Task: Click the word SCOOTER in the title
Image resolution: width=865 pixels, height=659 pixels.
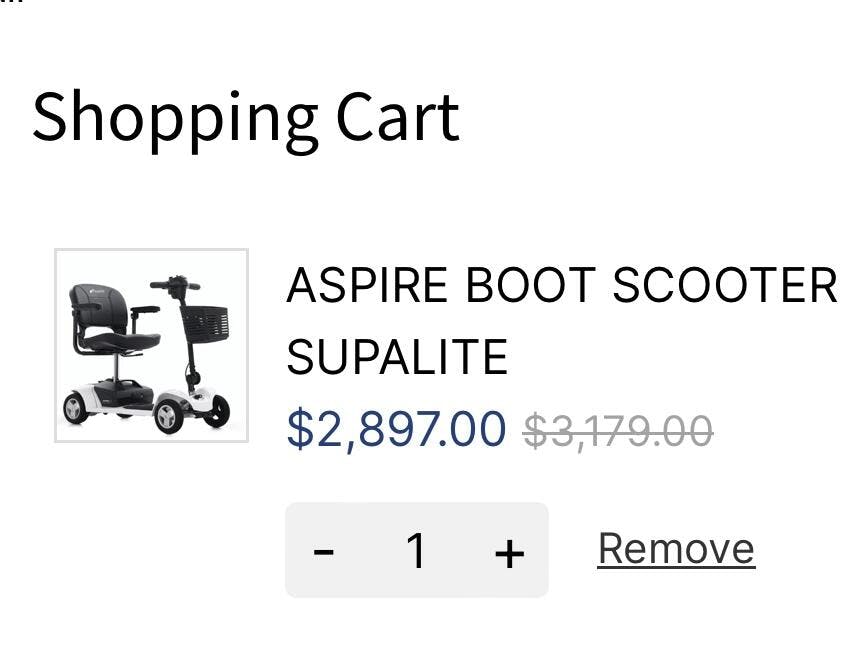Action: click(724, 286)
